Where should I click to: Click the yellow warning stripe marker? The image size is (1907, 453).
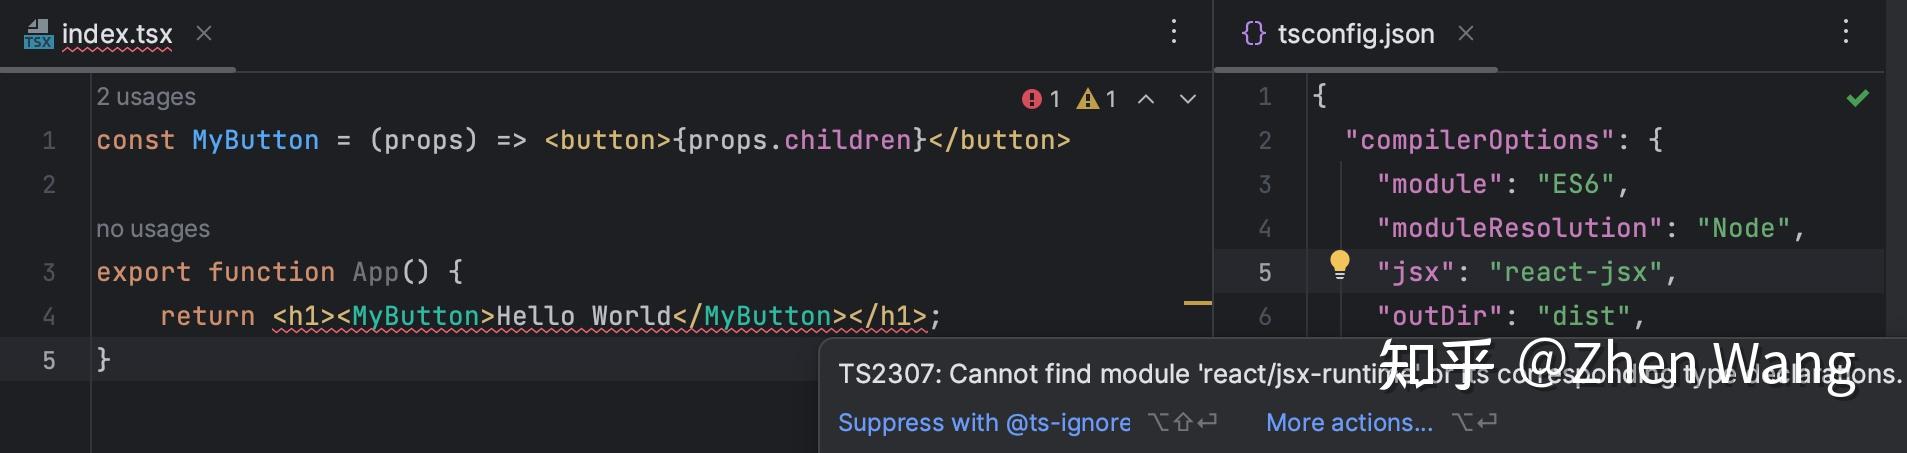[1198, 301]
